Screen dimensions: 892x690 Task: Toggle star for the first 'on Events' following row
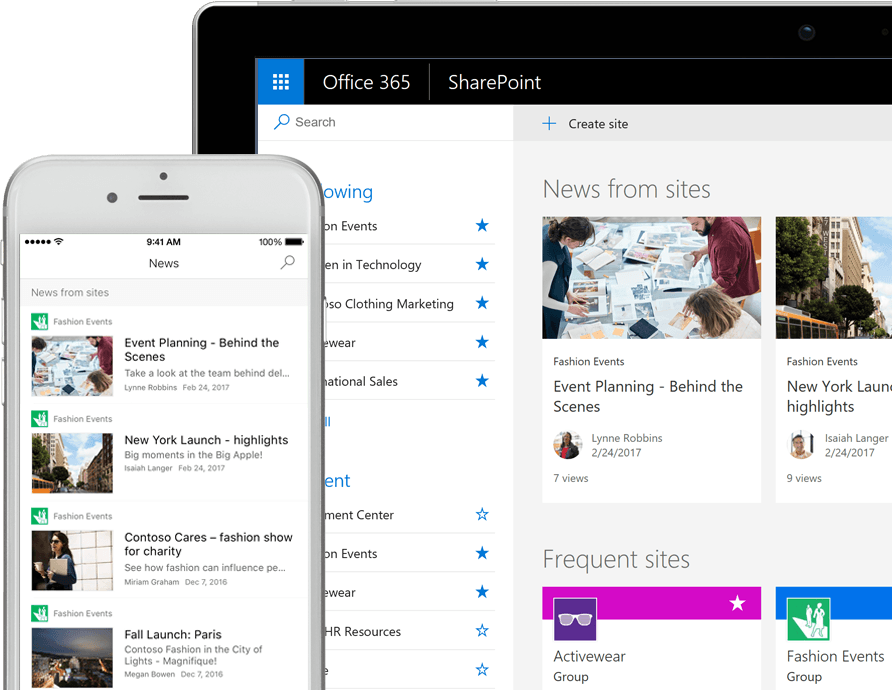coord(482,225)
